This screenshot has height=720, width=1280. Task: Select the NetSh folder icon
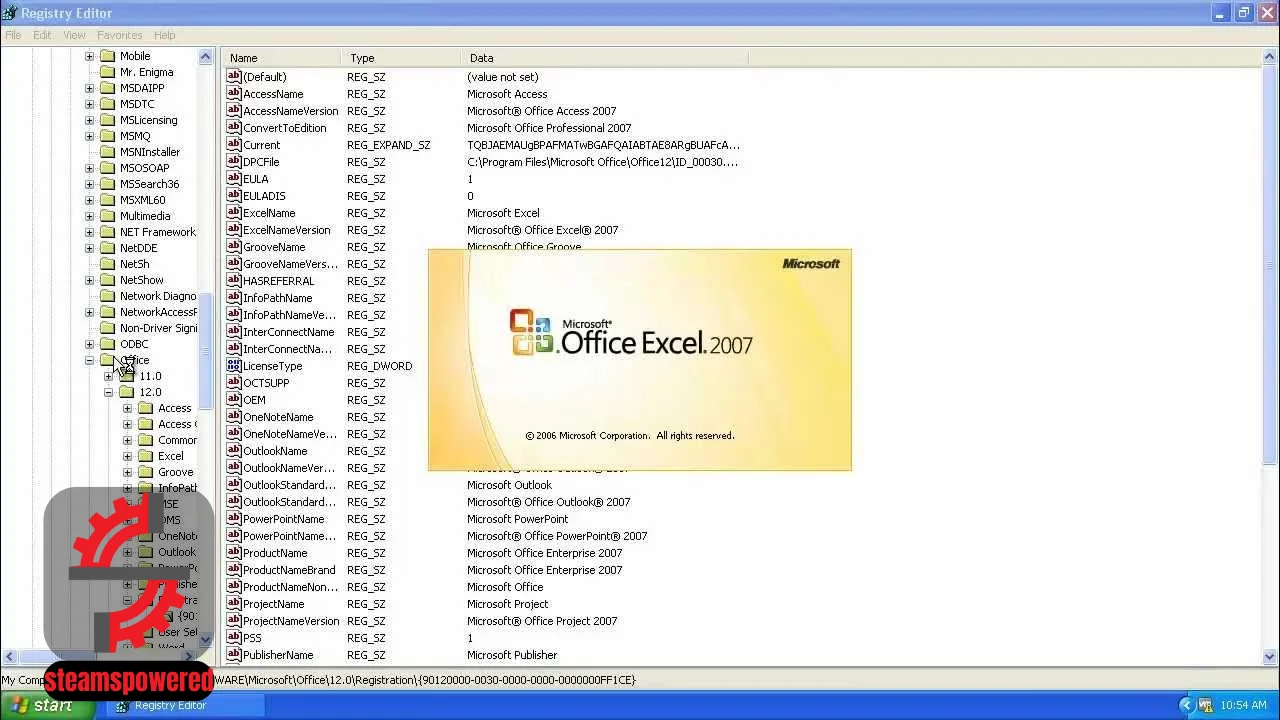pyautogui.click(x=107, y=264)
